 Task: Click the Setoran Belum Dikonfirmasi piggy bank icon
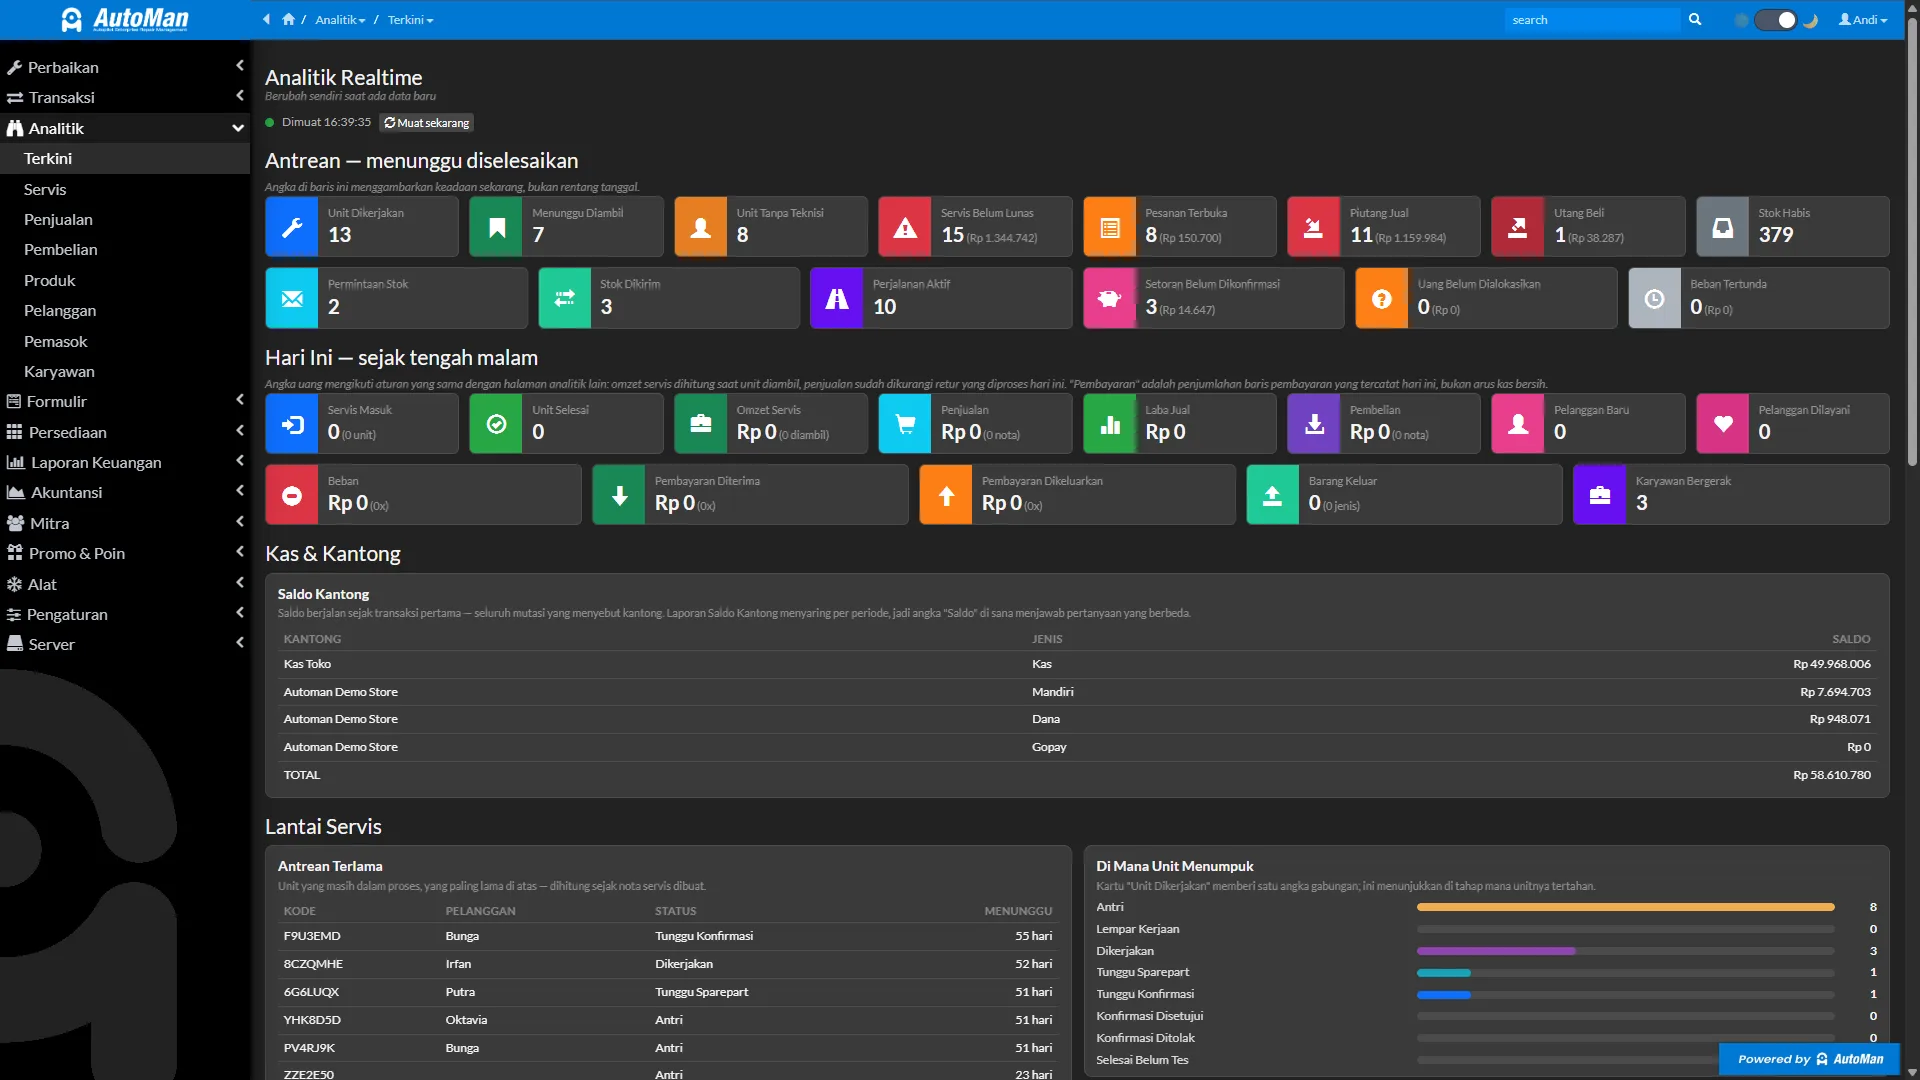click(1110, 298)
